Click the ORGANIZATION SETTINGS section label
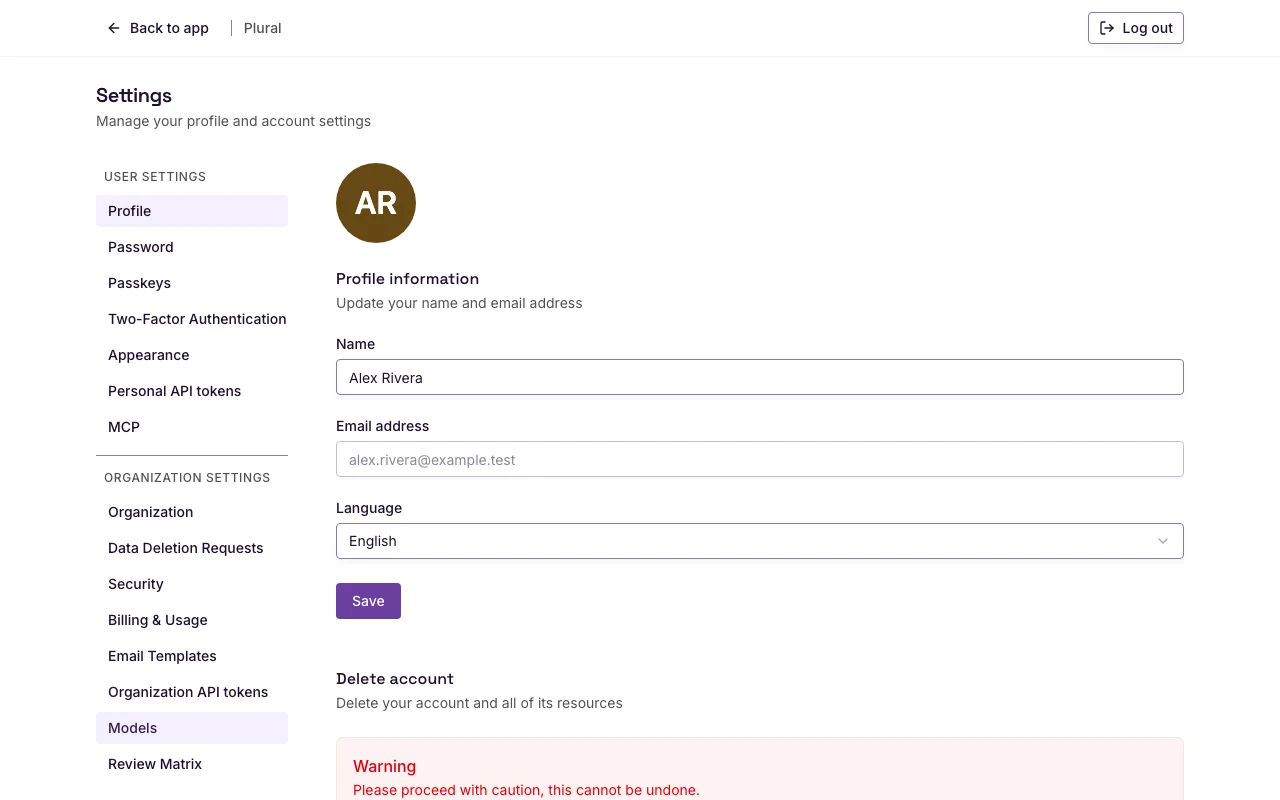 [187, 478]
